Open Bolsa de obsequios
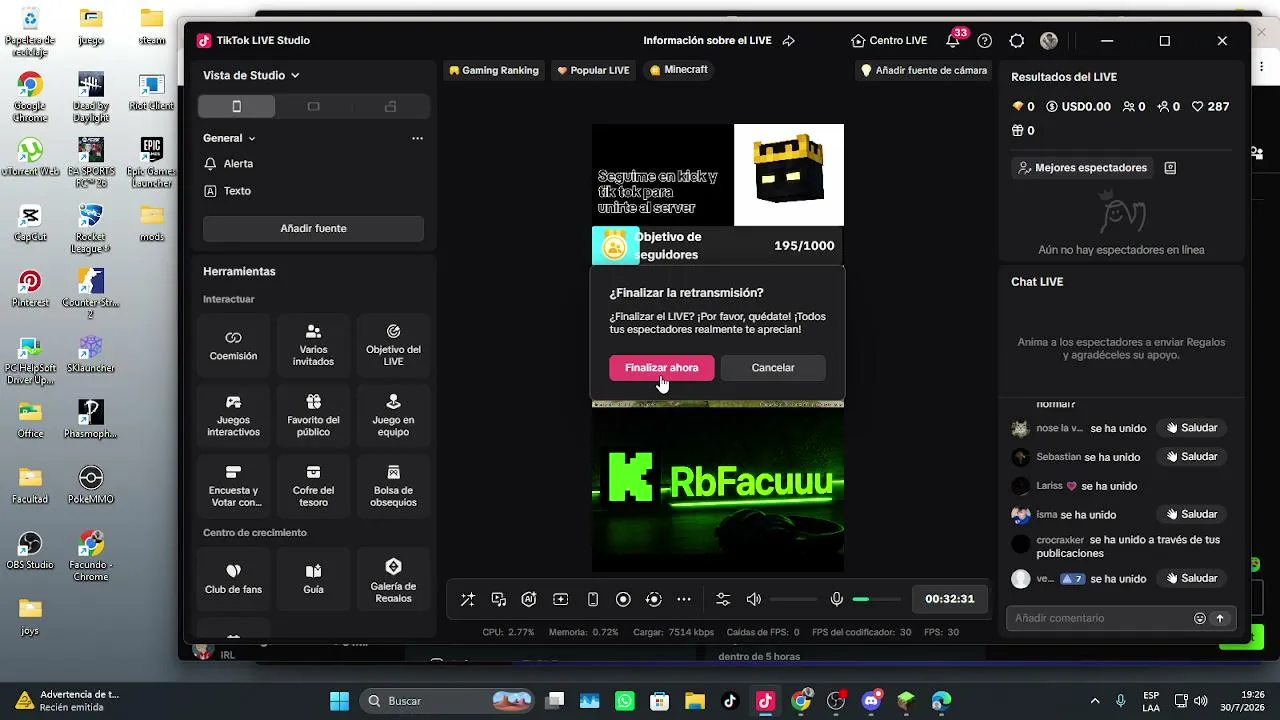The image size is (1280, 720). tap(393, 486)
